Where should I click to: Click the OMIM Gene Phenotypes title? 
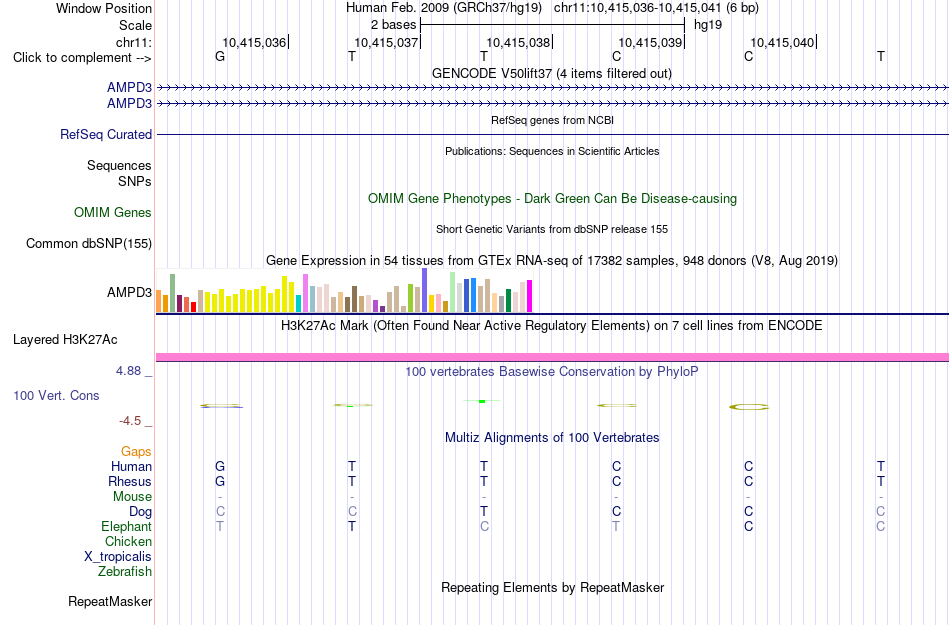point(552,199)
